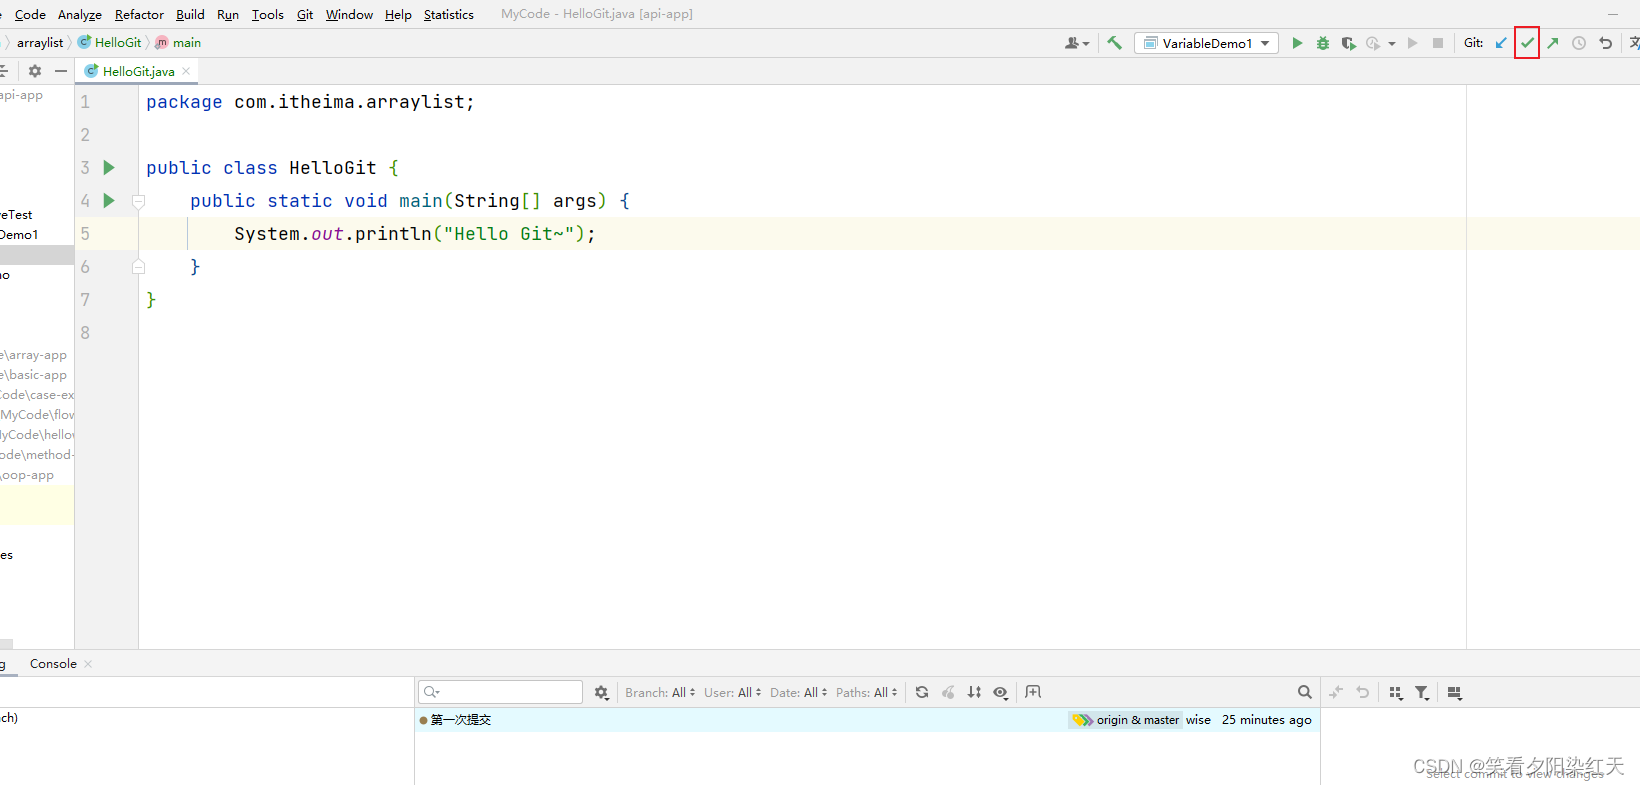Click the package declaration on line 1
The image size is (1640, 785).
coord(310,102)
